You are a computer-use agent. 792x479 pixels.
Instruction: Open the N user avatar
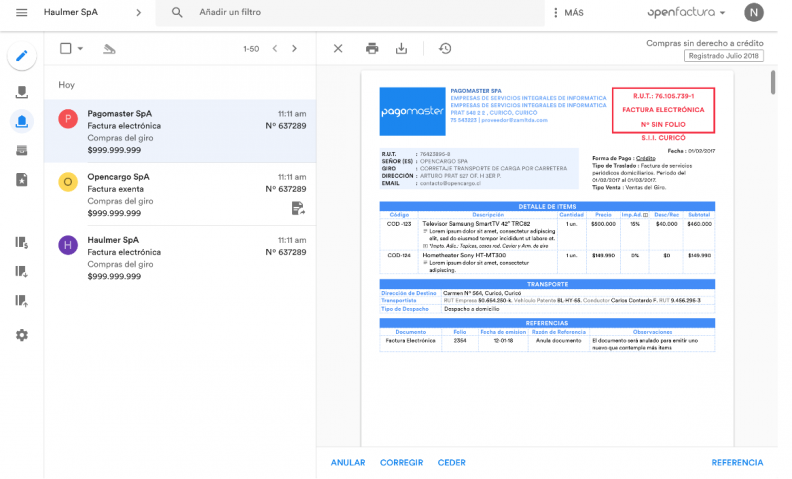754,13
